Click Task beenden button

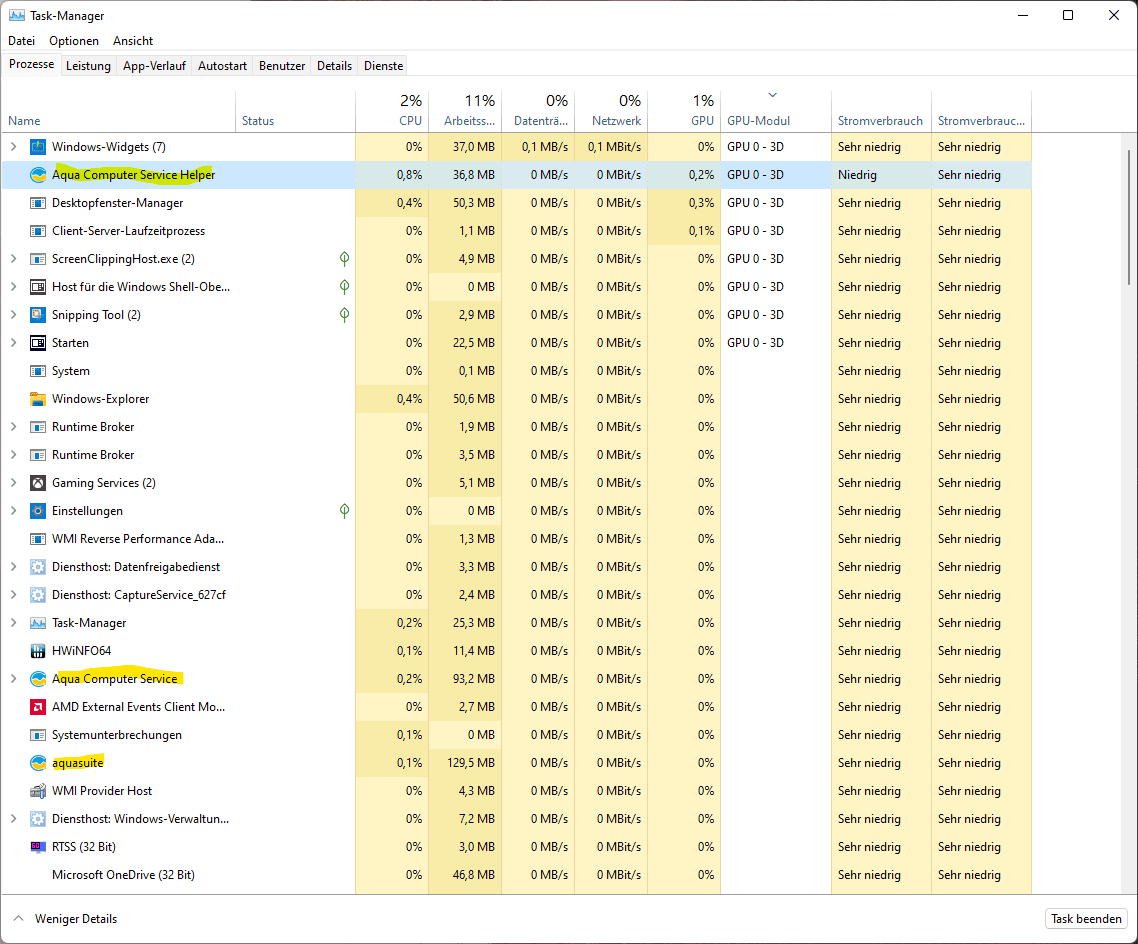click(x=1086, y=919)
